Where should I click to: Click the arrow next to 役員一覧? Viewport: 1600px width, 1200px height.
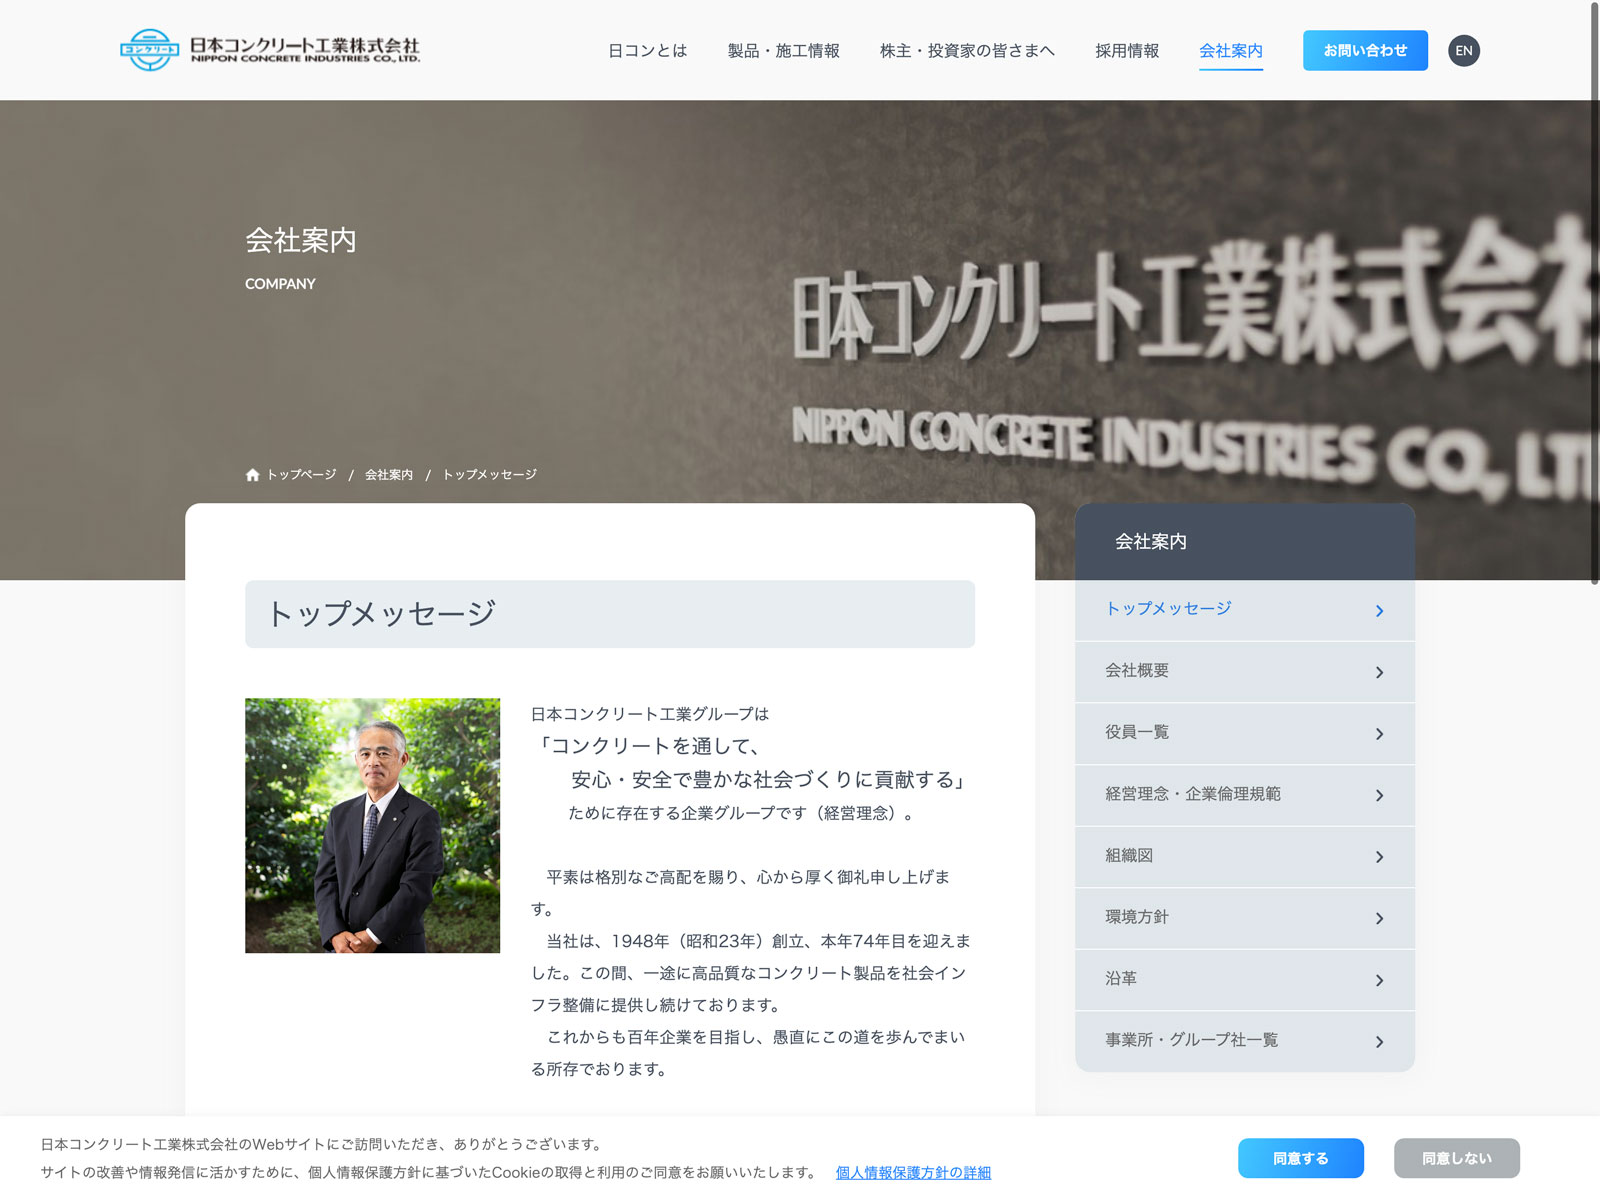click(1379, 734)
